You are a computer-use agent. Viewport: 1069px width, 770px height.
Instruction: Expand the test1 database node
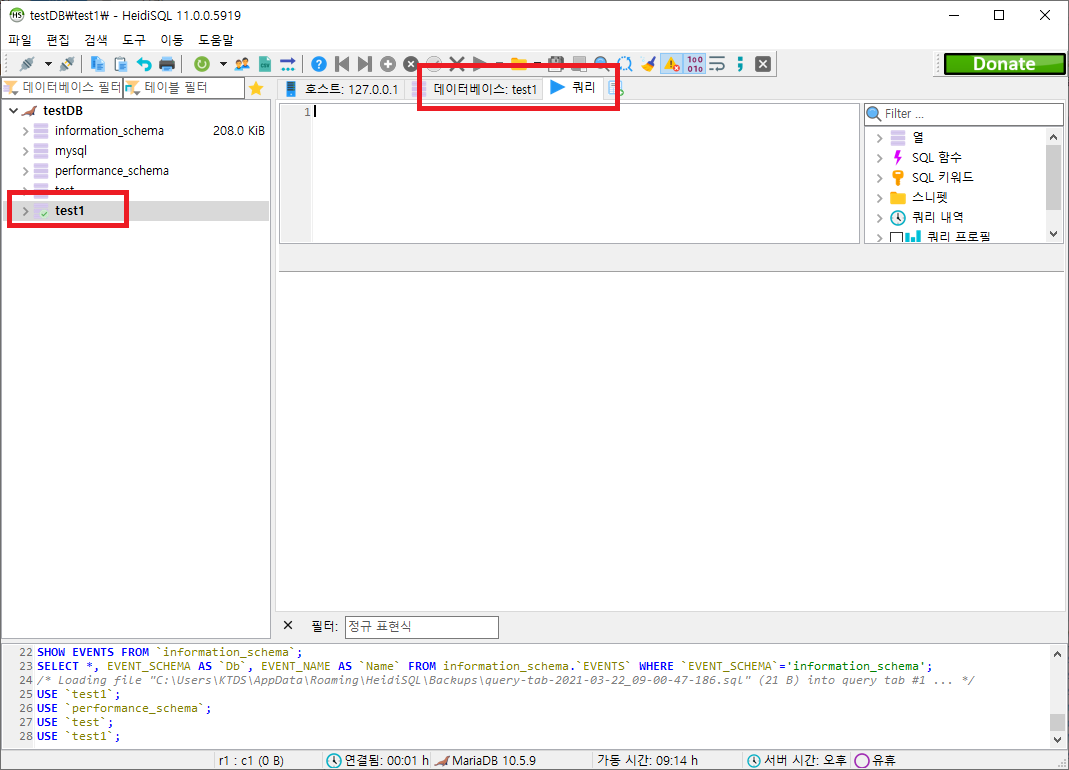pyautogui.click(x=25, y=211)
